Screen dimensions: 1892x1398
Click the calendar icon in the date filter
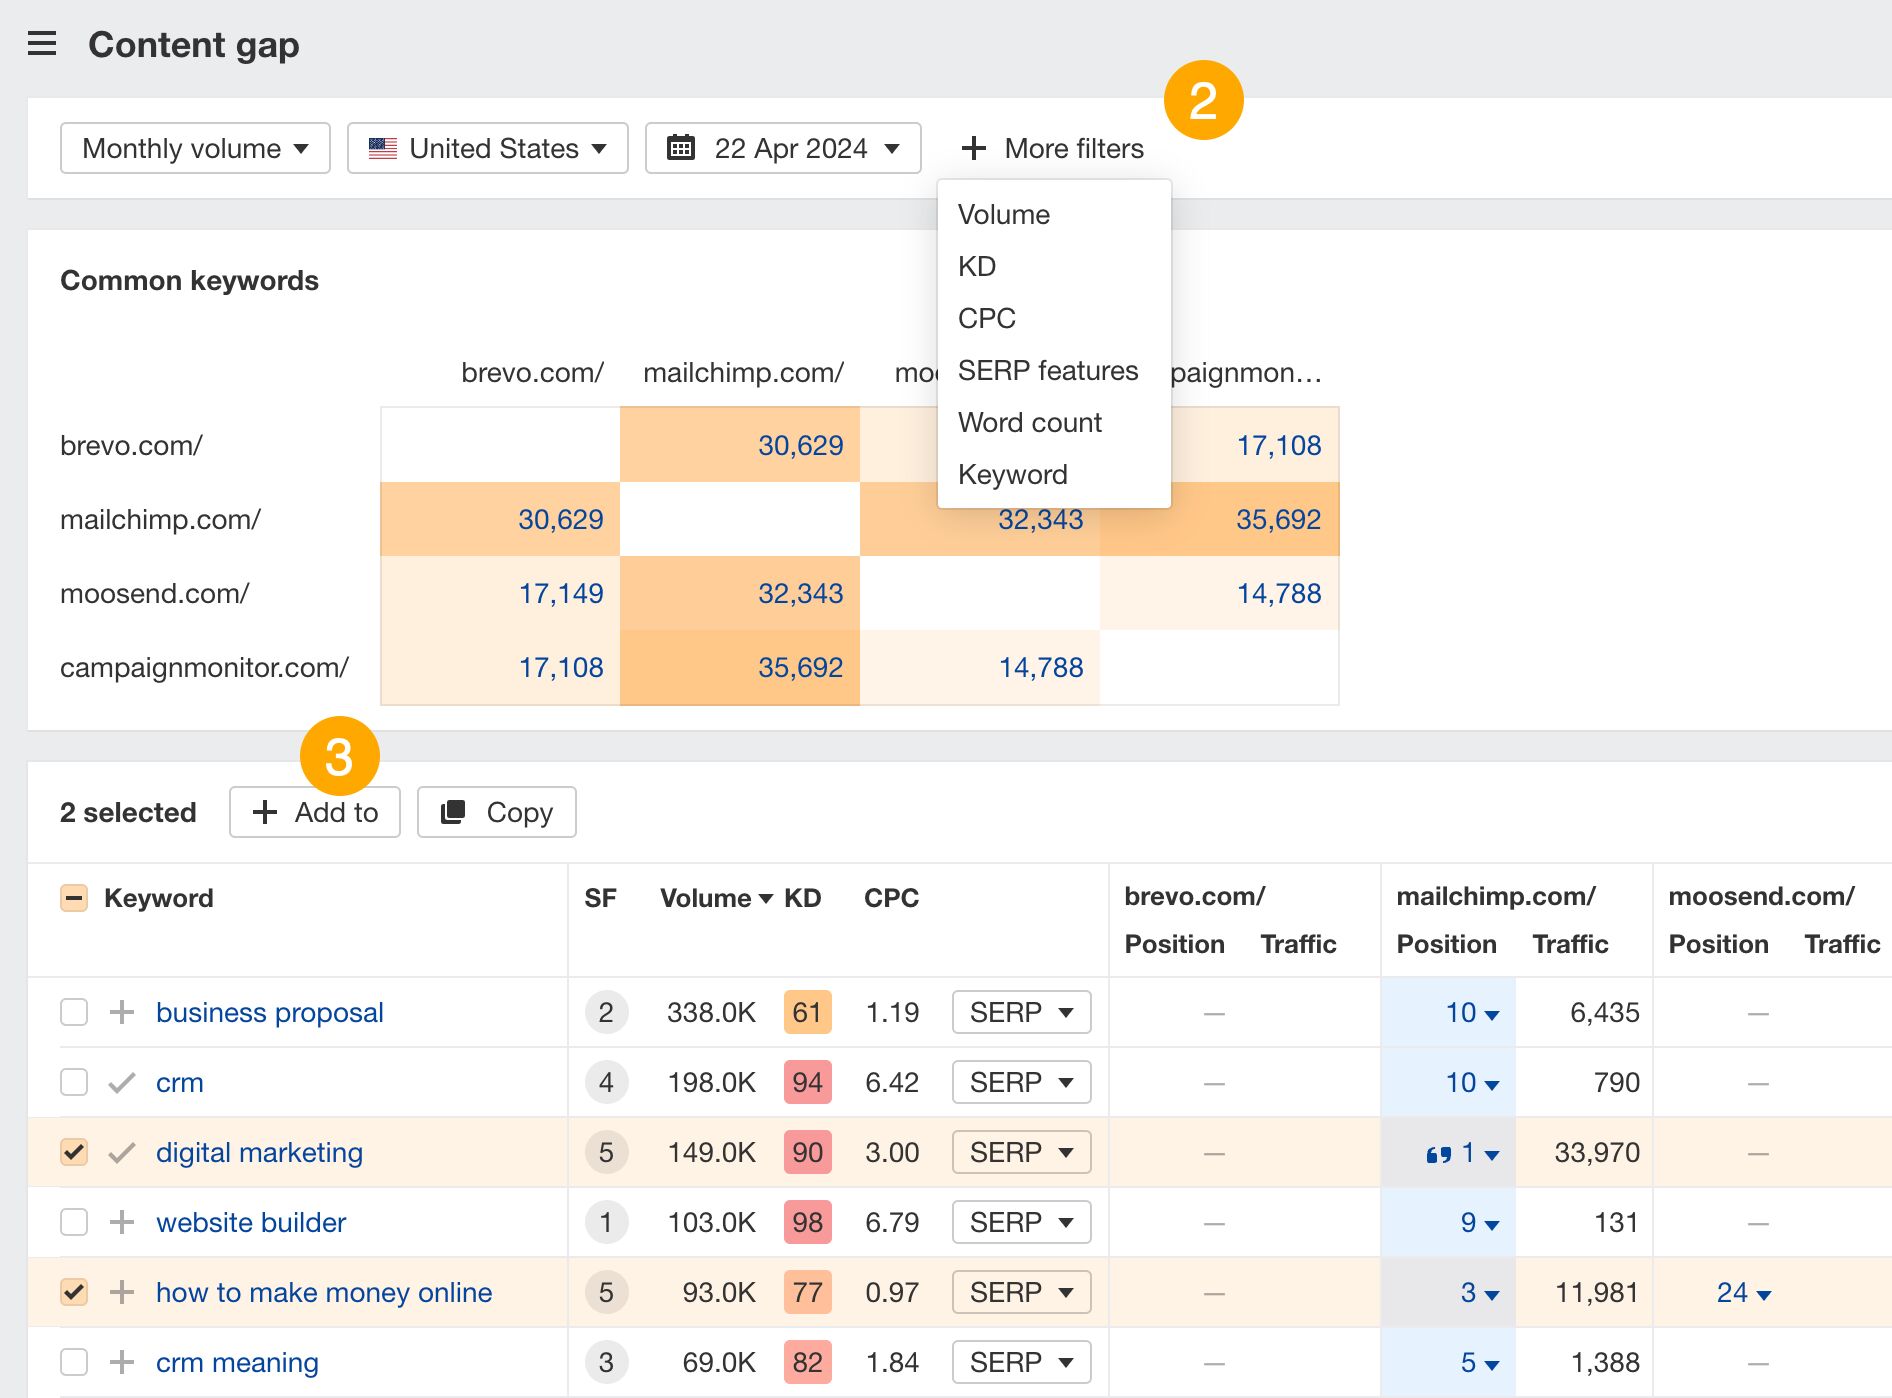tap(682, 148)
